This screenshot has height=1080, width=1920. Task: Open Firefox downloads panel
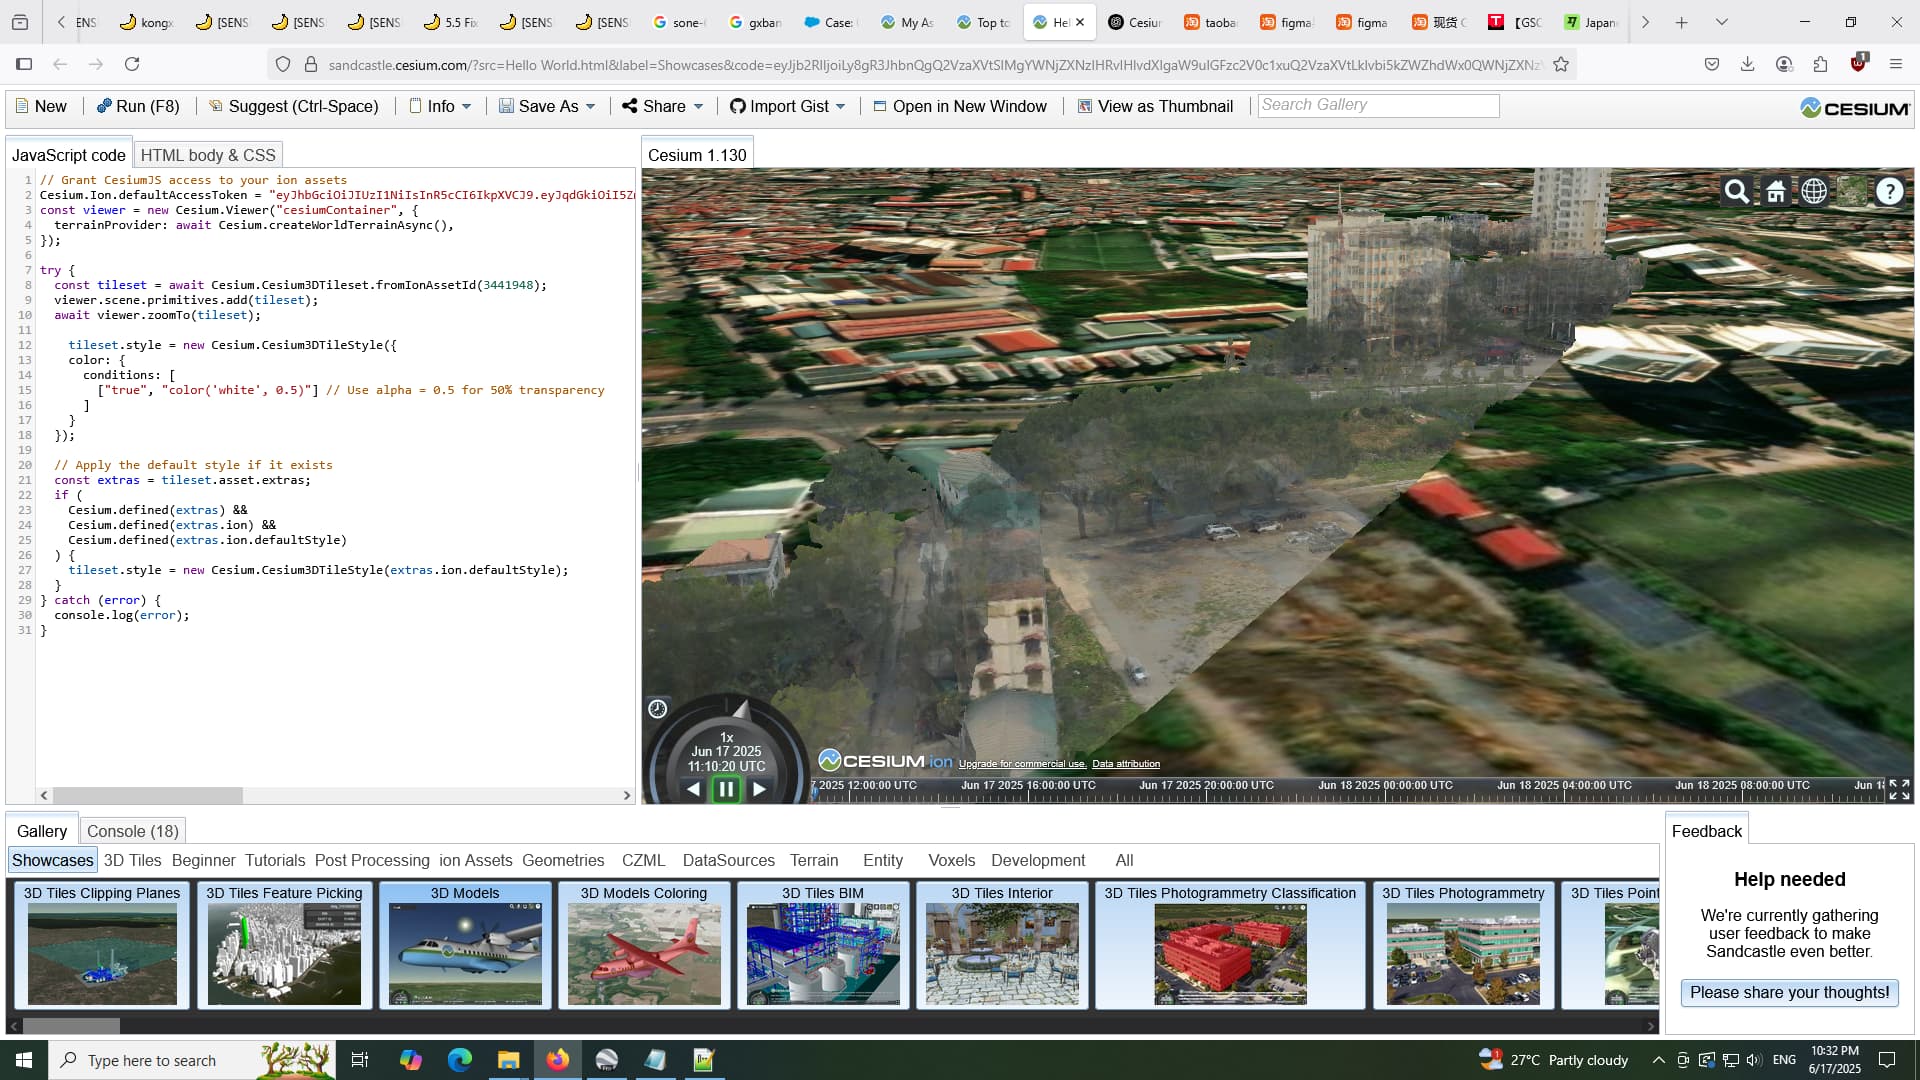click(x=1748, y=64)
